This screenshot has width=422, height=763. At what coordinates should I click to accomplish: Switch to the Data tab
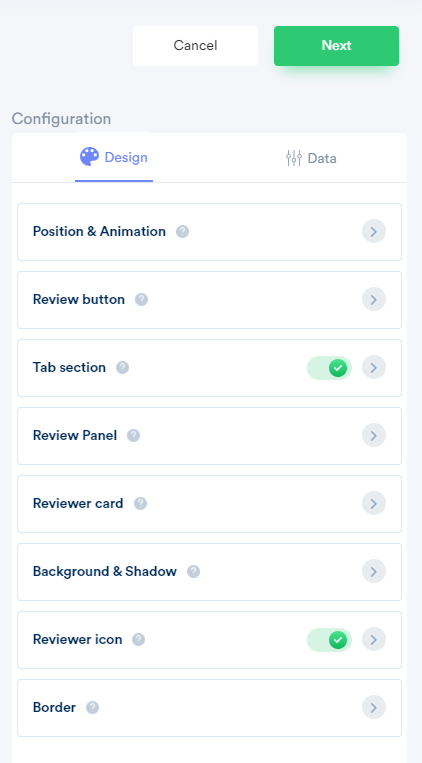click(x=311, y=158)
